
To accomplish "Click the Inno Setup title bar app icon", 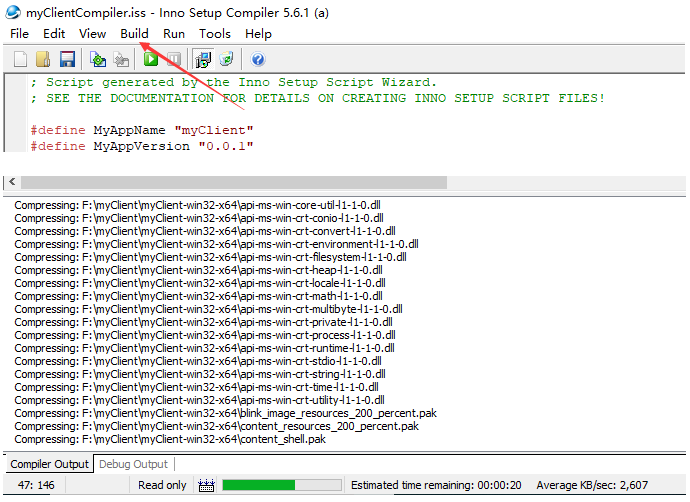I will pyautogui.click(x=13, y=12).
